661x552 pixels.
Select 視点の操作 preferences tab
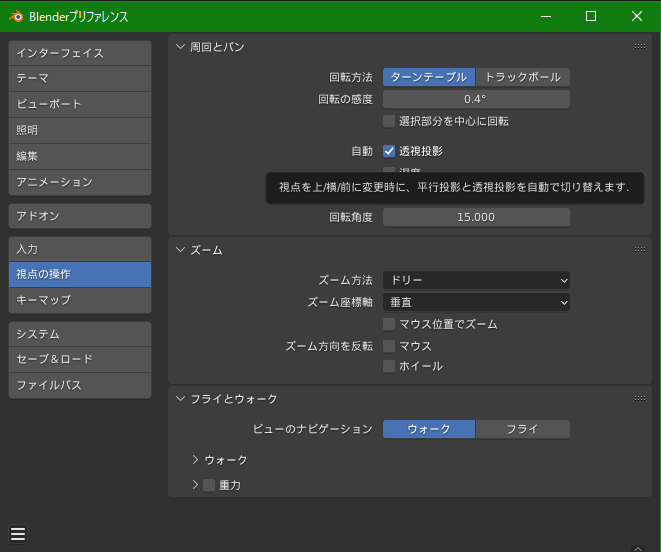pyautogui.click(x=80, y=274)
